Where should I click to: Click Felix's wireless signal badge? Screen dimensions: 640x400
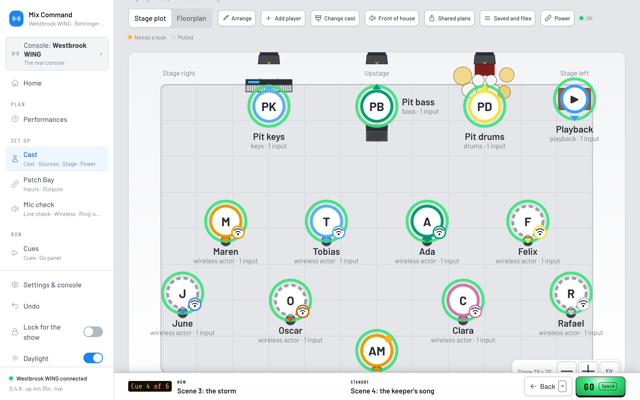tap(540, 232)
